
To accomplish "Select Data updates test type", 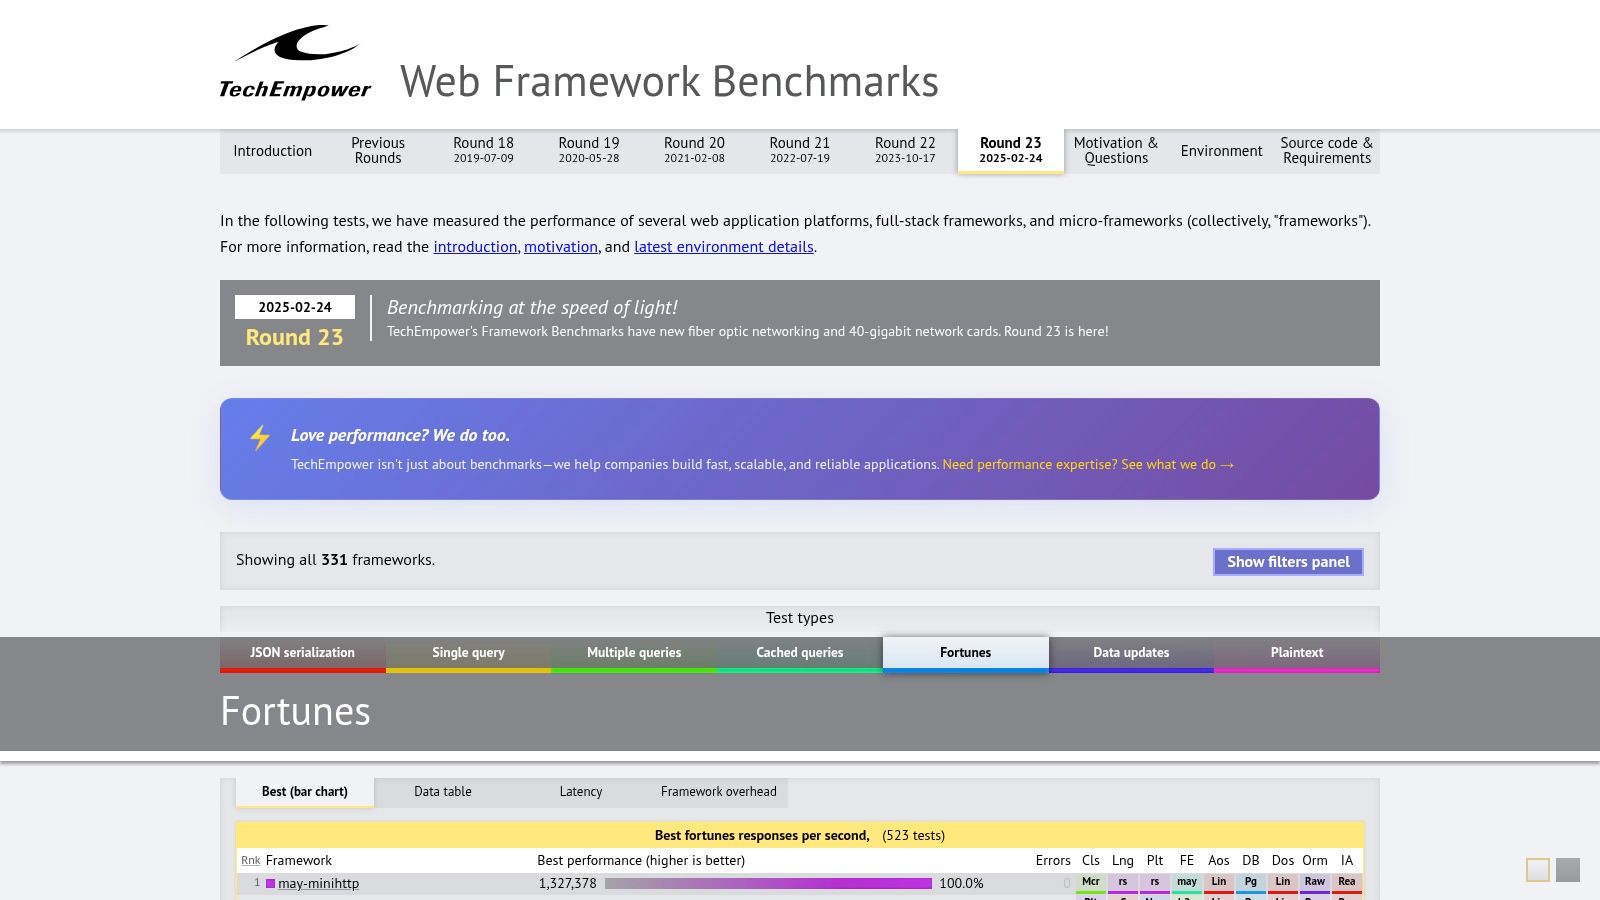I will click(x=1131, y=653).
